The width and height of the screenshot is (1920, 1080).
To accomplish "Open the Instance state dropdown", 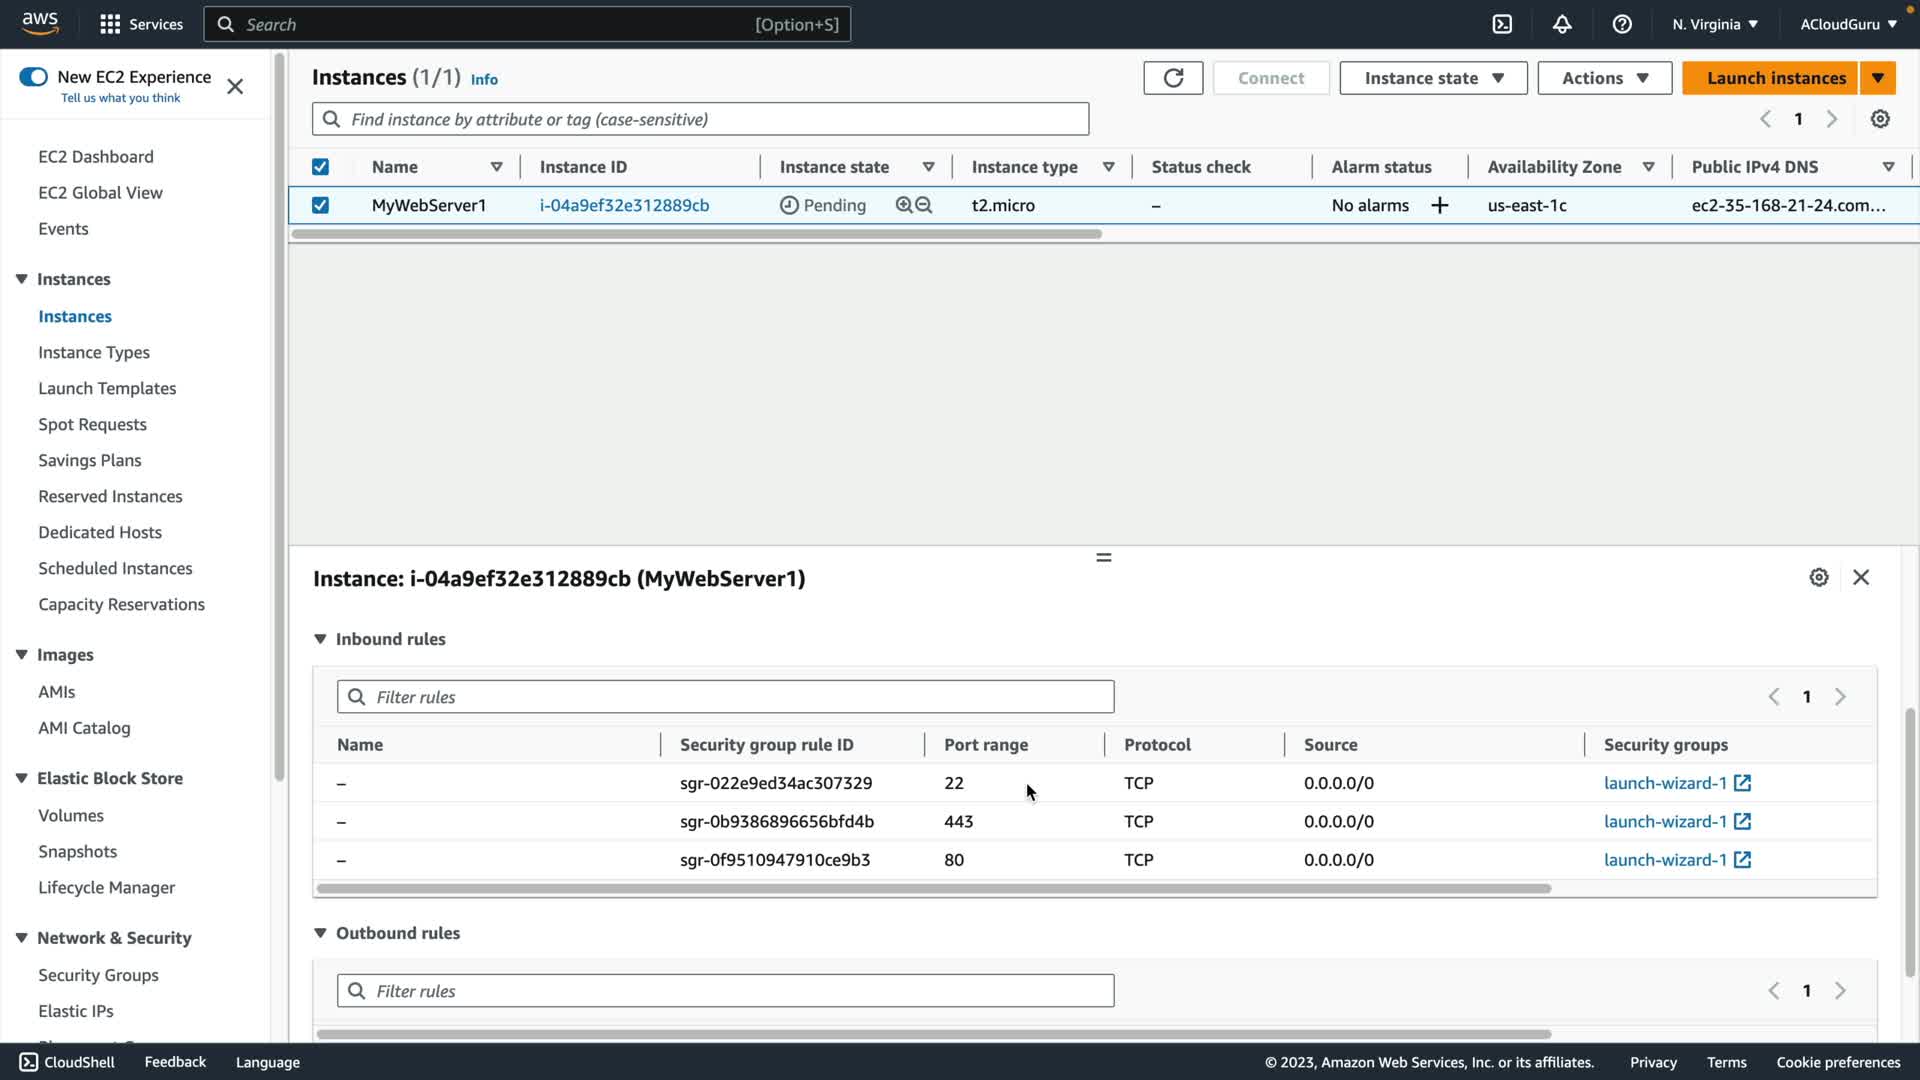I will click(x=1433, y=78).
